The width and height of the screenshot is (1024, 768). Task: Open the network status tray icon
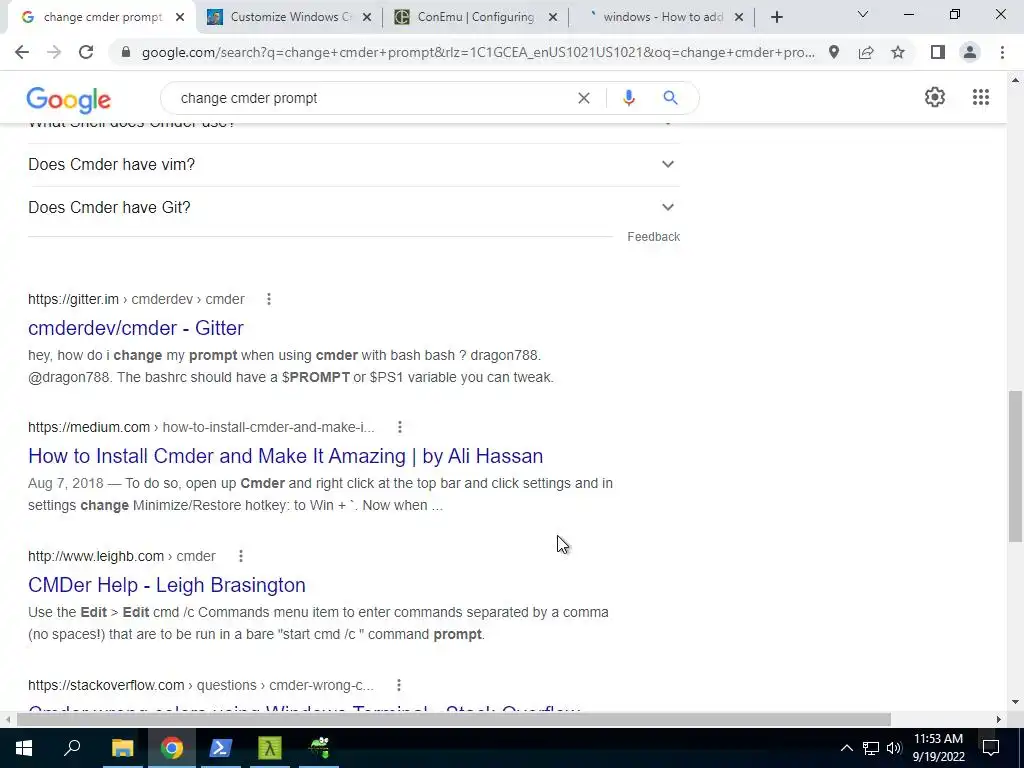pos(871,748)
